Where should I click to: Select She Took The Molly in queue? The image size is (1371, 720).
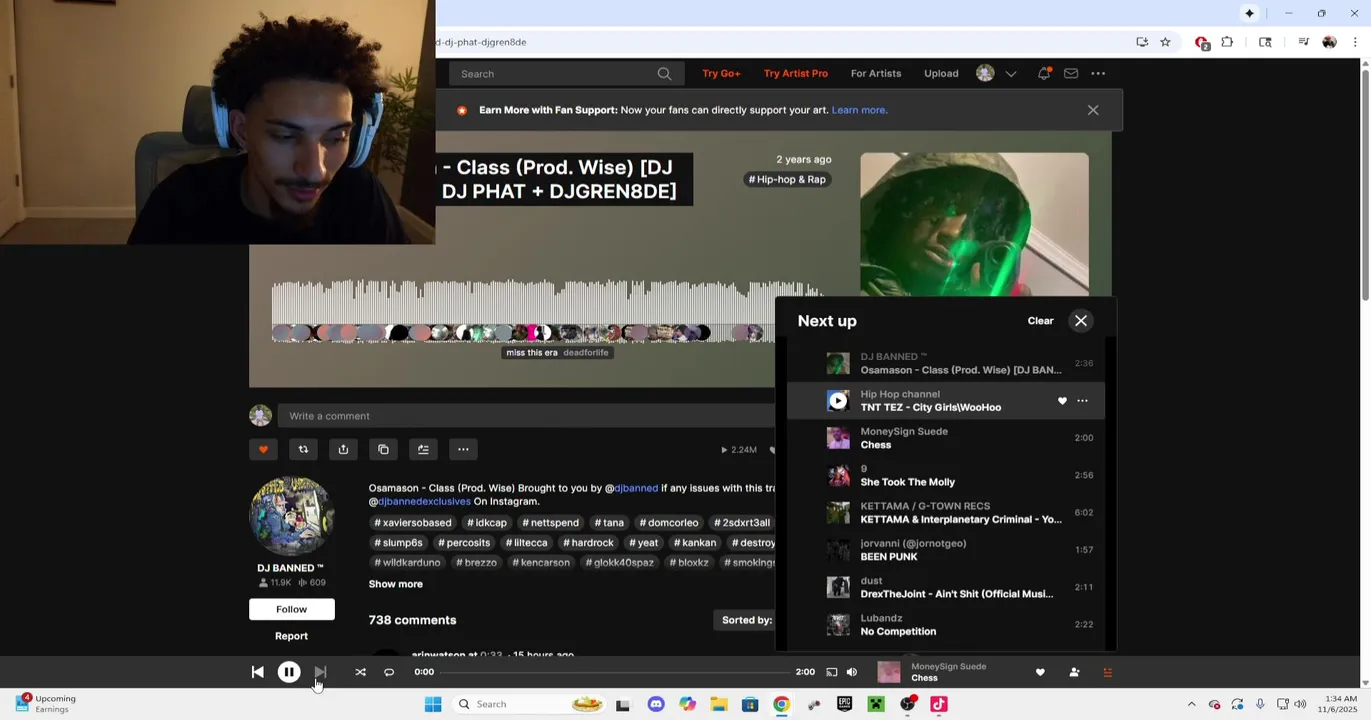click(946, 475)
